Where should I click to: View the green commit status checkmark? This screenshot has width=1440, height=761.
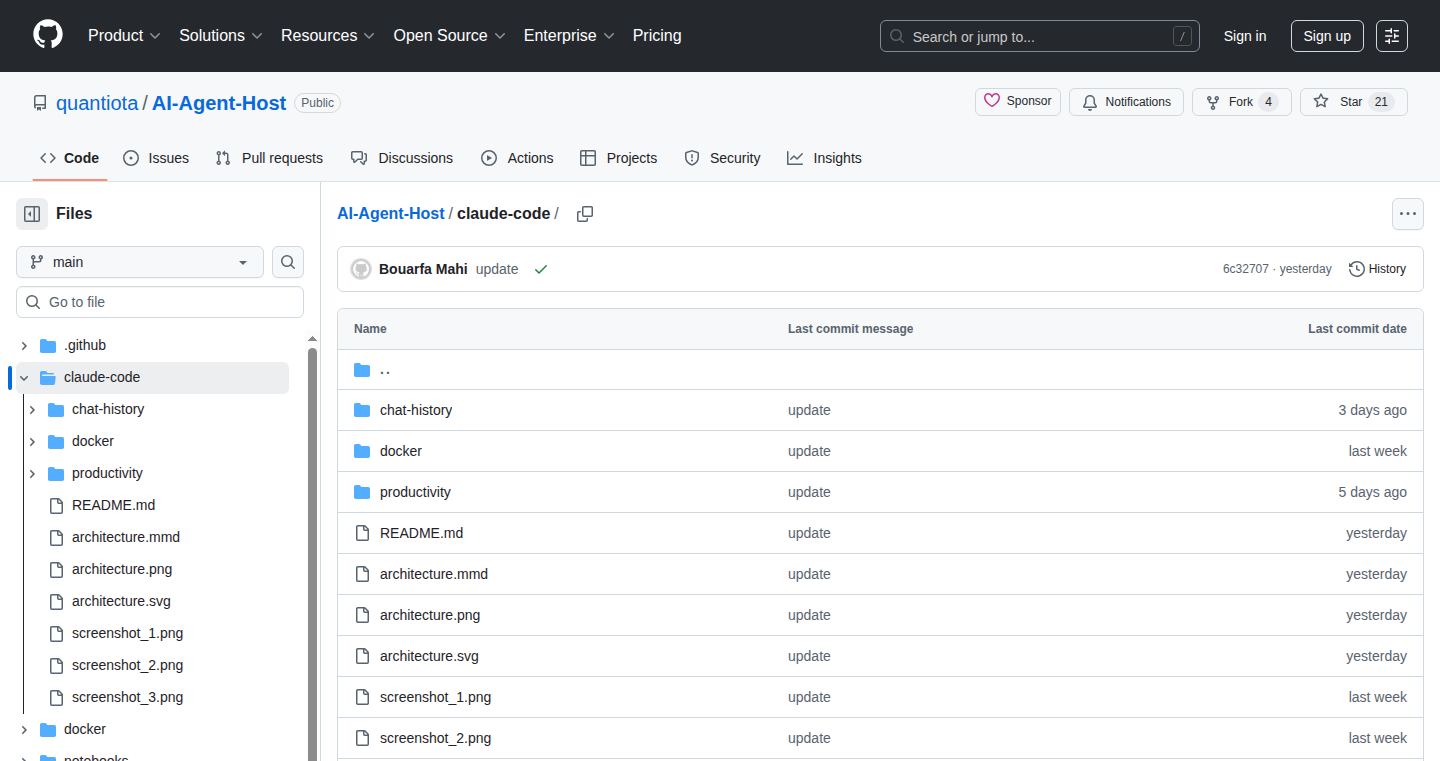(x=541, y=269)
